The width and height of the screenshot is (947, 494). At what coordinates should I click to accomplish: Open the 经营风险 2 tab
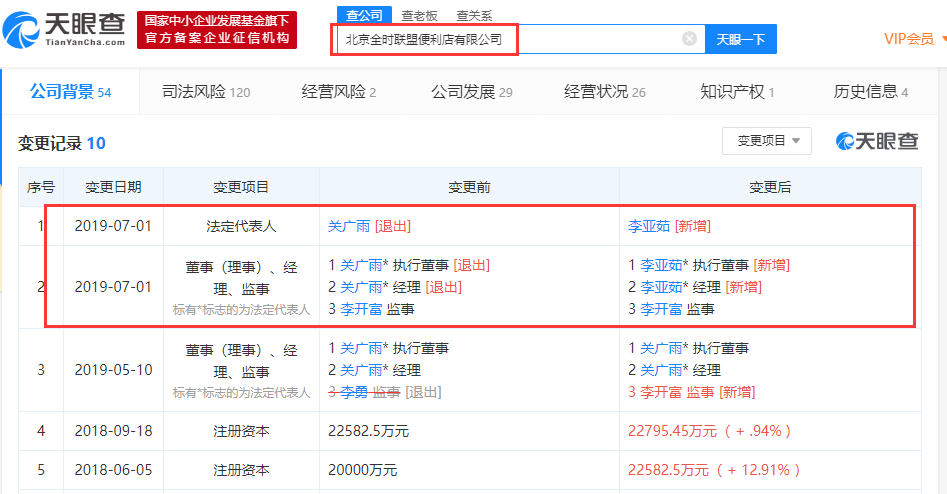pyautogui.click(x=339, y=92)
